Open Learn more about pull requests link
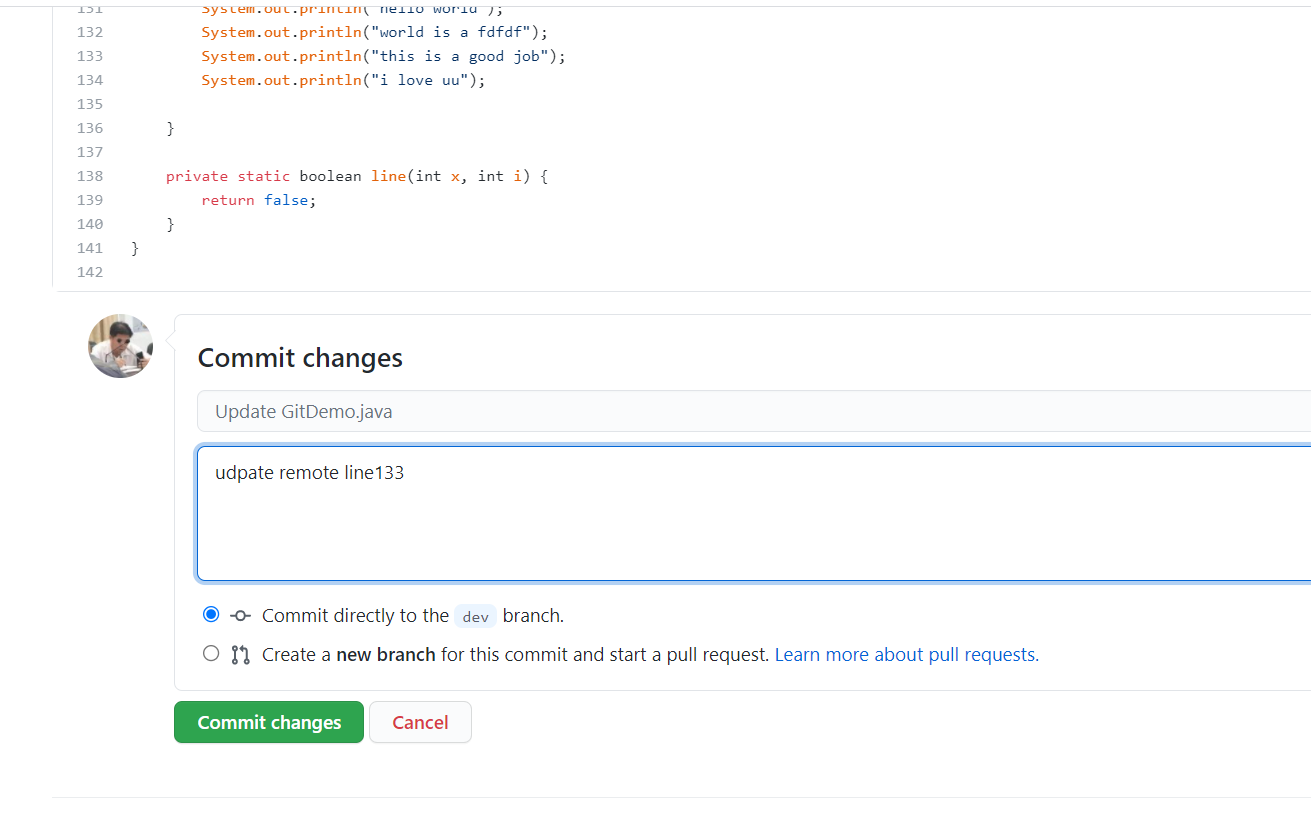This screenshot has width=1311, height=815. pyautogui.click(x=906, y=655)
